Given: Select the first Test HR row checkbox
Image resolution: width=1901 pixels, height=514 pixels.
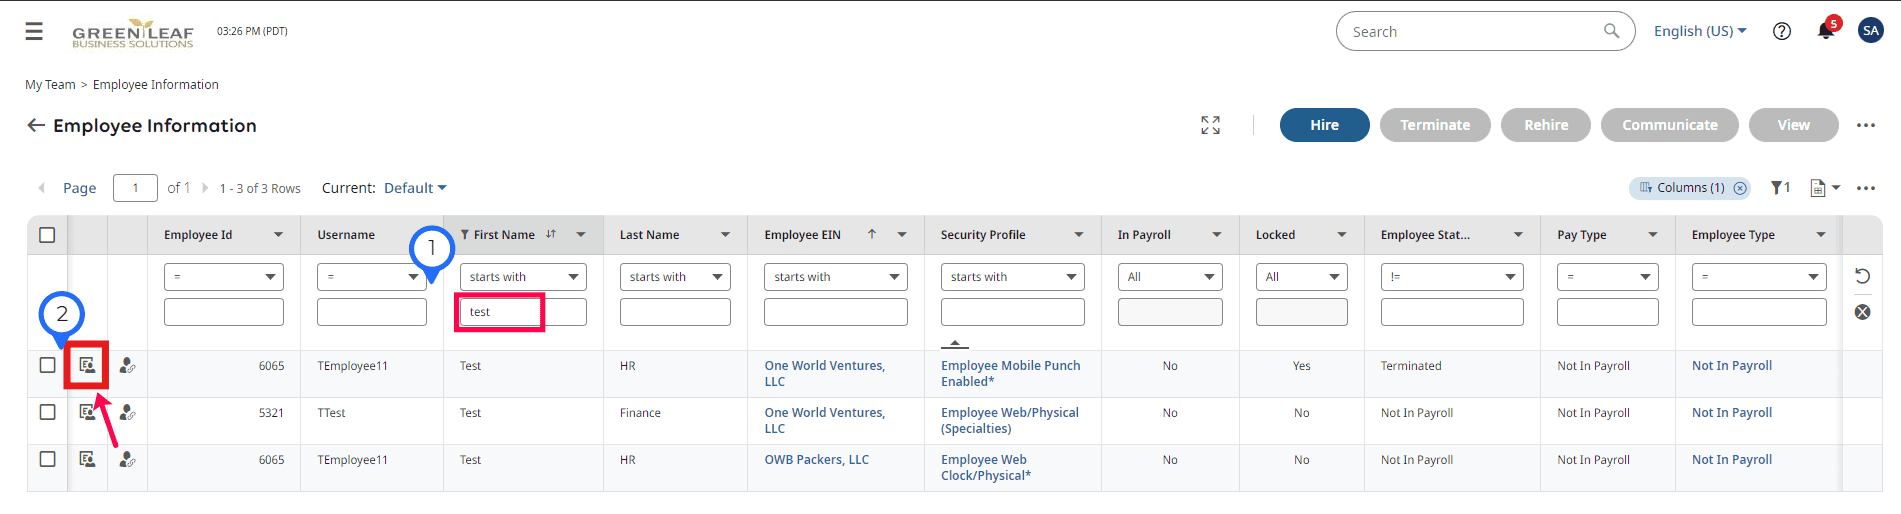Looking at the screenshot, I should point(47,365).
